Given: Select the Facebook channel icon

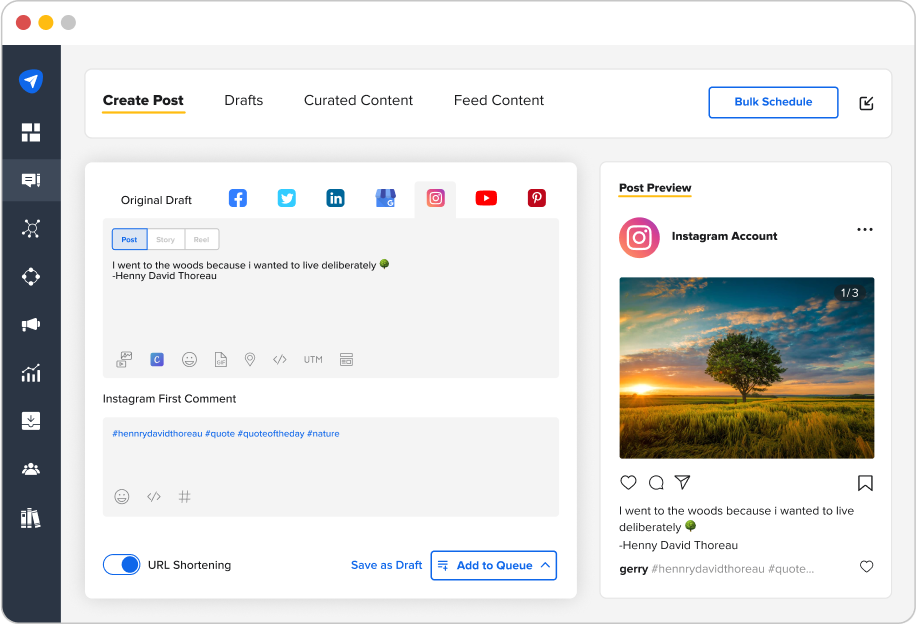Looking at the screenshot, I should [237, 198].
